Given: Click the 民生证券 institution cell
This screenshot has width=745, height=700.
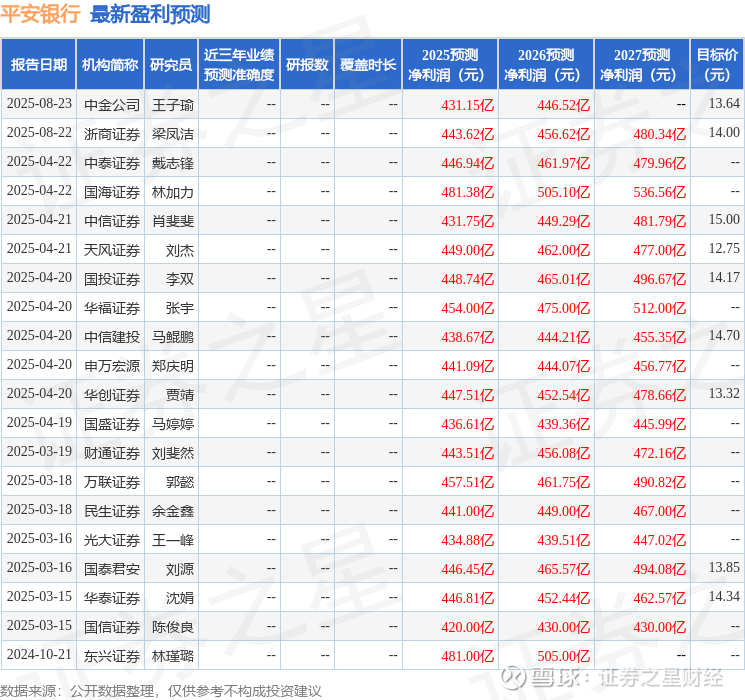Looking at the screenshot, I should tap(112, 511).
